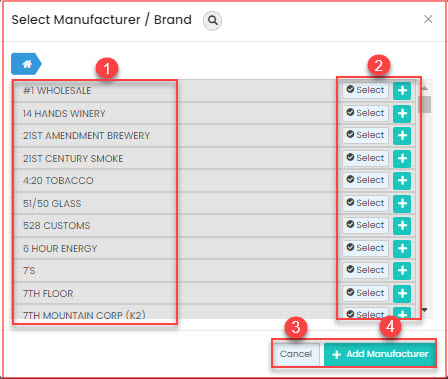Viewport: 448px width, 379px height.
Task: Click plus icon next to 7TH FLOOR
Action: [402, 293]
